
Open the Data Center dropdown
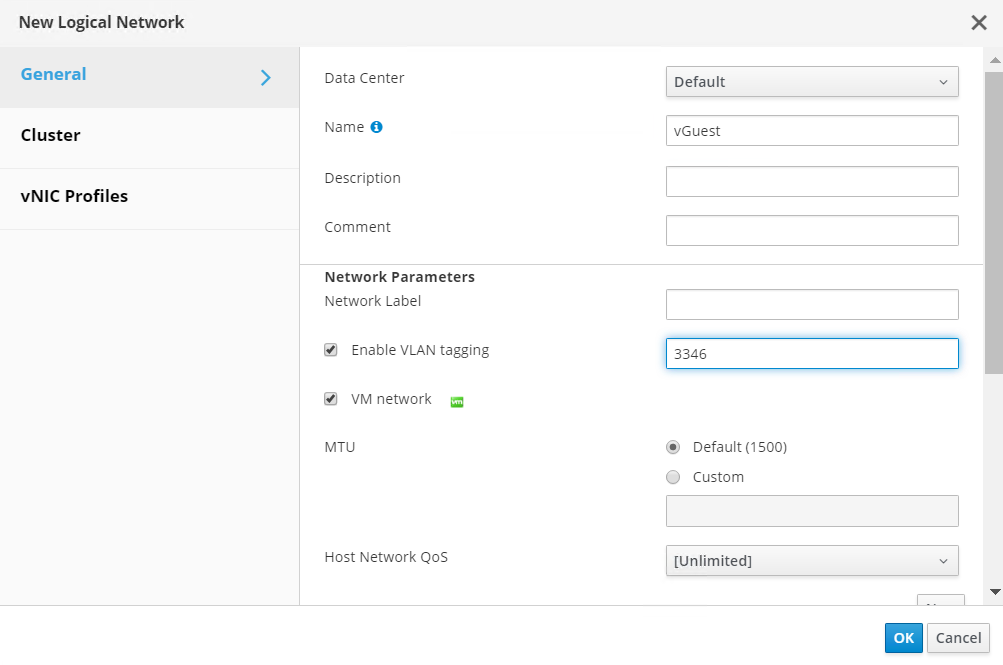[x=812, y=82]
